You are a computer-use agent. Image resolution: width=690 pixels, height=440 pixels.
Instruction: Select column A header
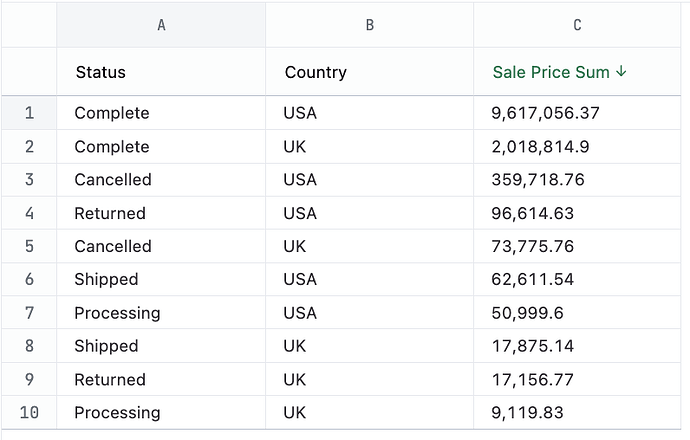tap(161, 25)
